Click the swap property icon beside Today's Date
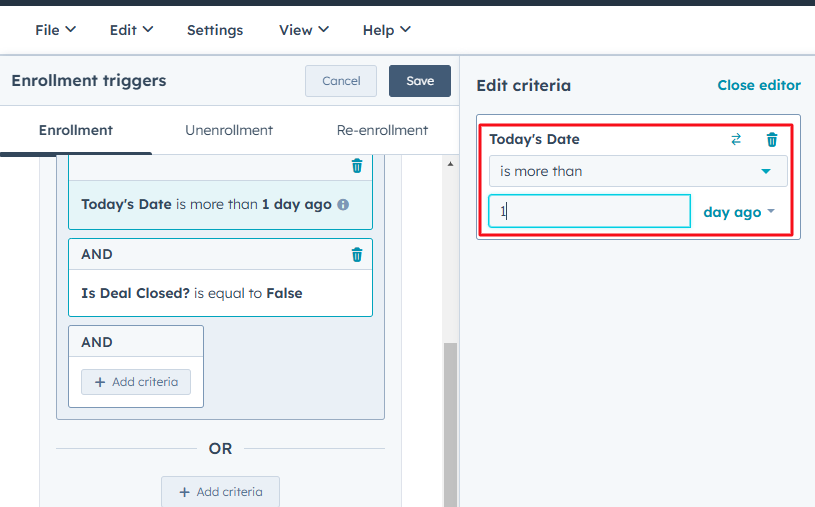 tap(736, 140)
